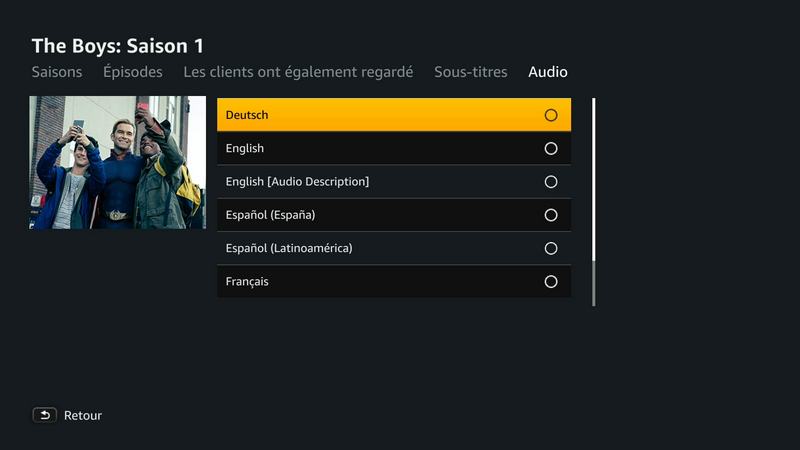Click the Retour back arrow icon

[44, 415]
